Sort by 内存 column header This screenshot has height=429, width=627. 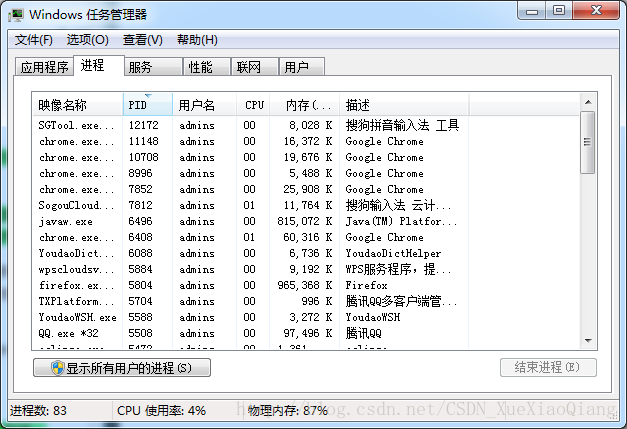[x=305, y=105]
